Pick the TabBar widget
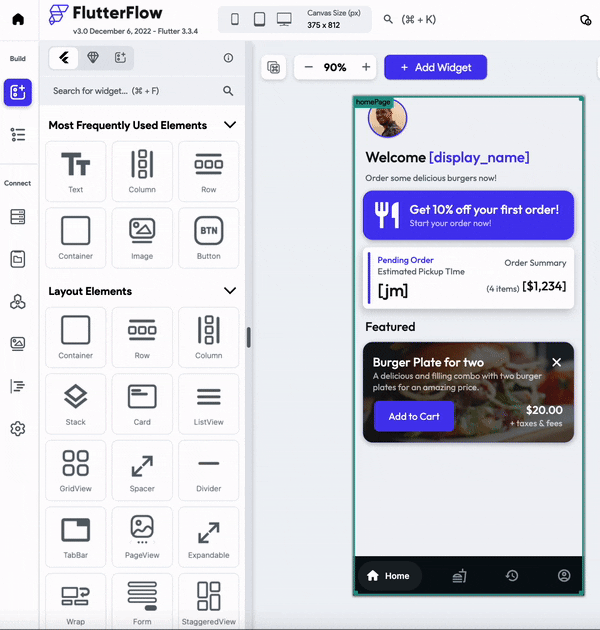Screen dimensions: 600x630 pyautogui.click(x=76, y=537)
